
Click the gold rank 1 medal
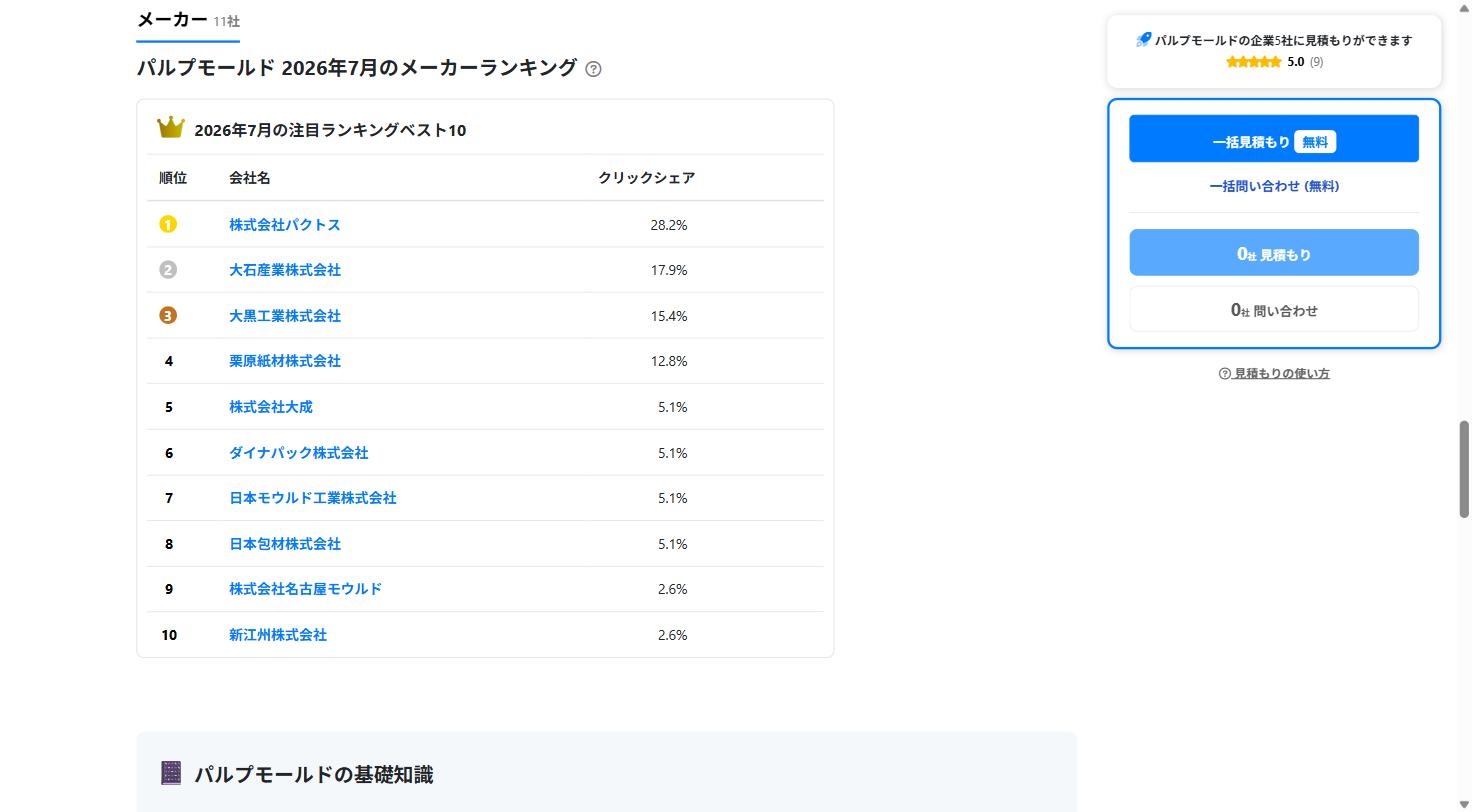(x=168, y=224)
